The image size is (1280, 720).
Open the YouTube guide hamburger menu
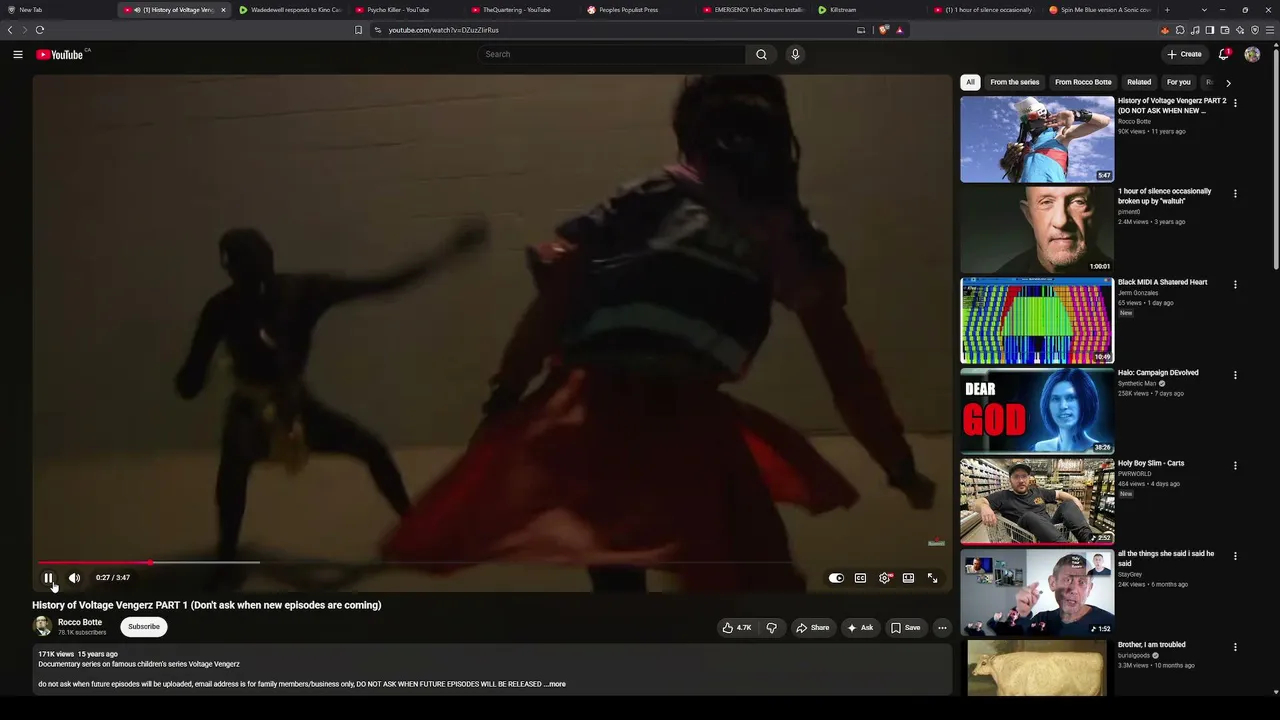[x=18, y=54]
